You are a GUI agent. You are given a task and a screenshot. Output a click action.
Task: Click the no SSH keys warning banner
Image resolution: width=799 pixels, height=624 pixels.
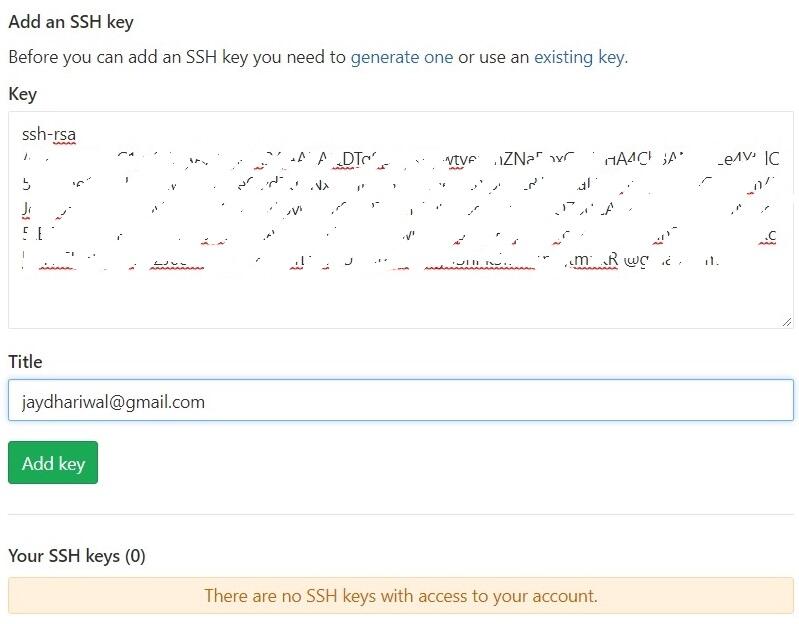click(x=400, y=596)
